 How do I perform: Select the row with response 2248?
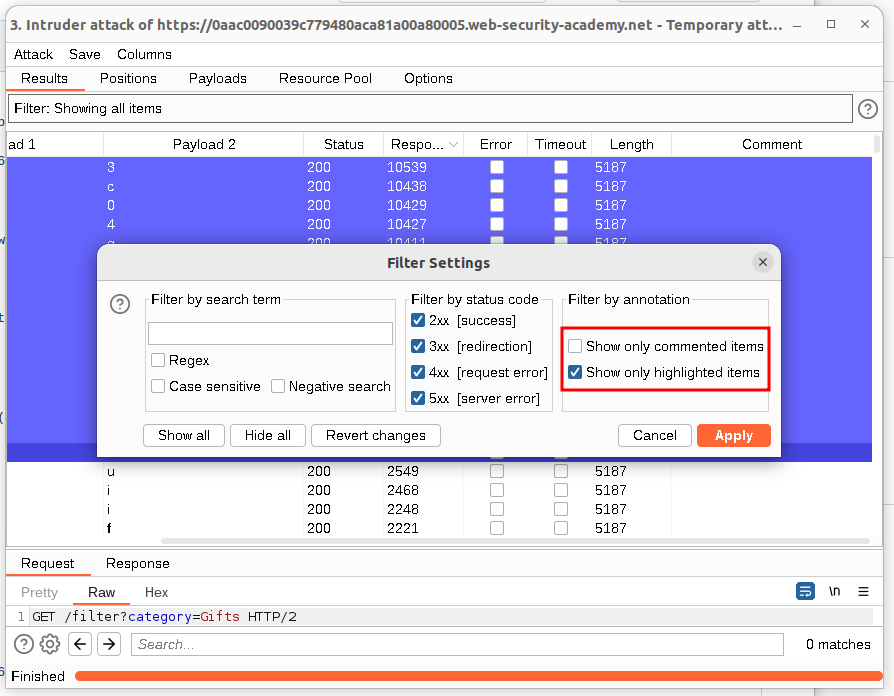pyautogui.click(x=439, y=509)
